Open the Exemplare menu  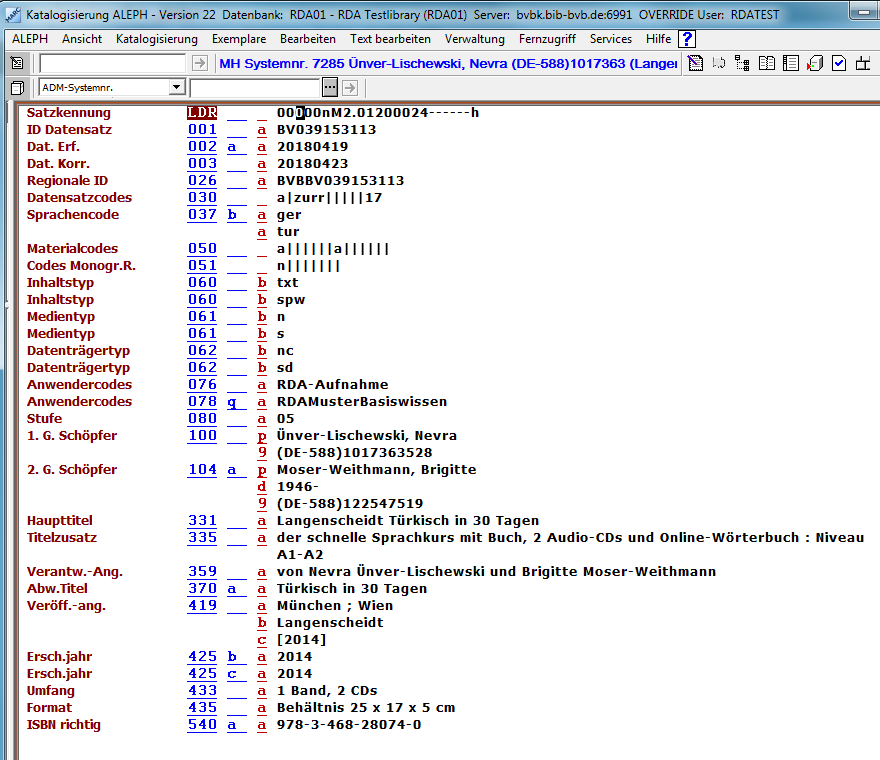(x=239, y=39)
